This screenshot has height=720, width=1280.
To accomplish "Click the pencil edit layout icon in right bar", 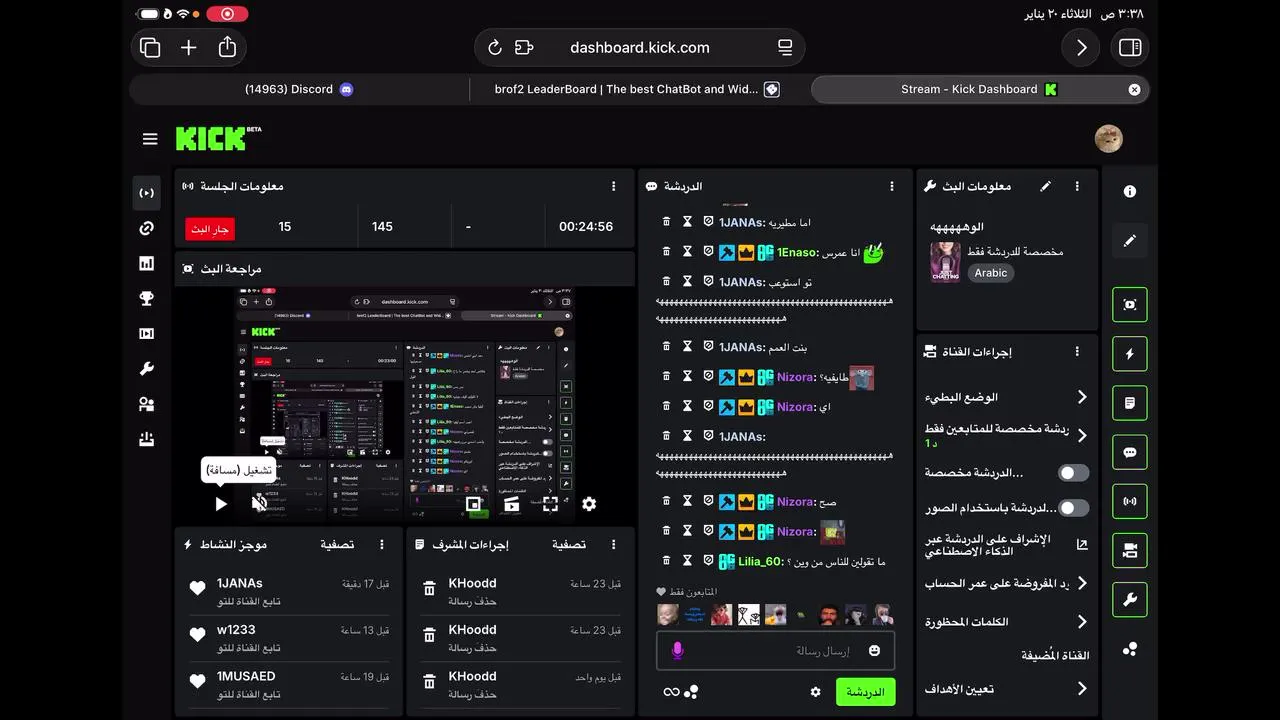I will 1130,241.
